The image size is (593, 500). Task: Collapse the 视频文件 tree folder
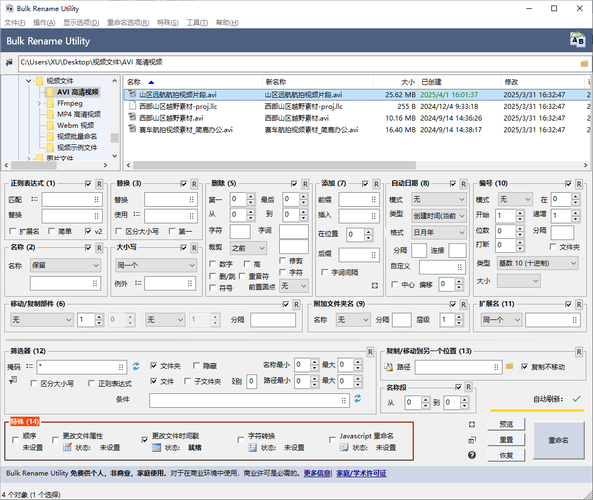click(x=28, y=81)
